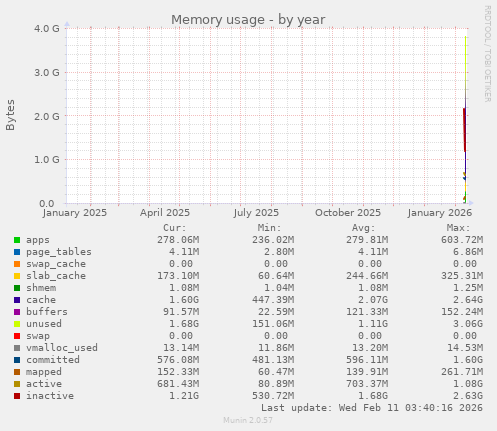Image resolution: width=497 pixels, height=431 pixels.
Task: Click the 'July 2025' x-axis label
Action: [256, 213]
